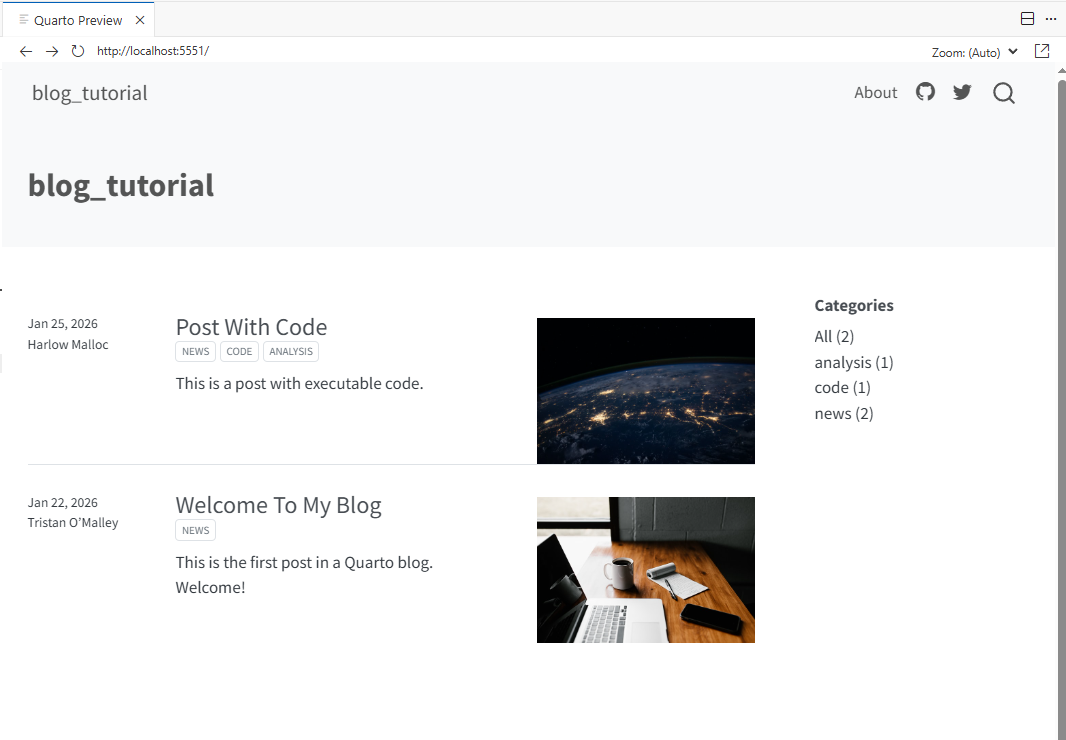The width and height of the screenshot is (1066, 740).
Task: Click the forward navigation arrow
Action: click(x=52, y=51)
